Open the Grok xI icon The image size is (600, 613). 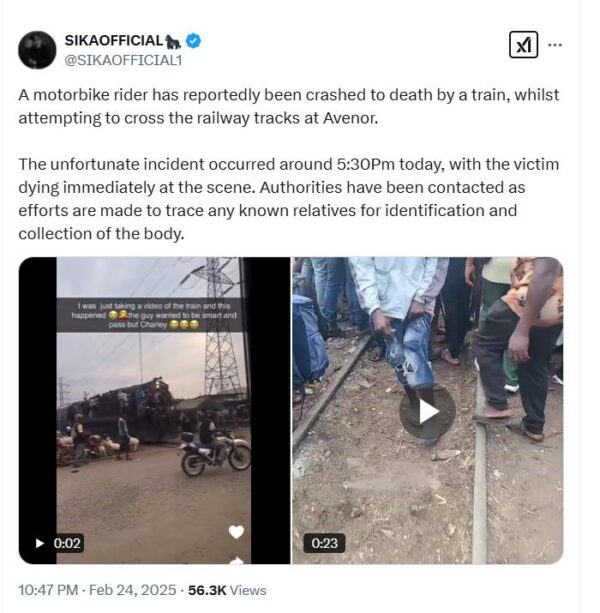tap(522, 45)
